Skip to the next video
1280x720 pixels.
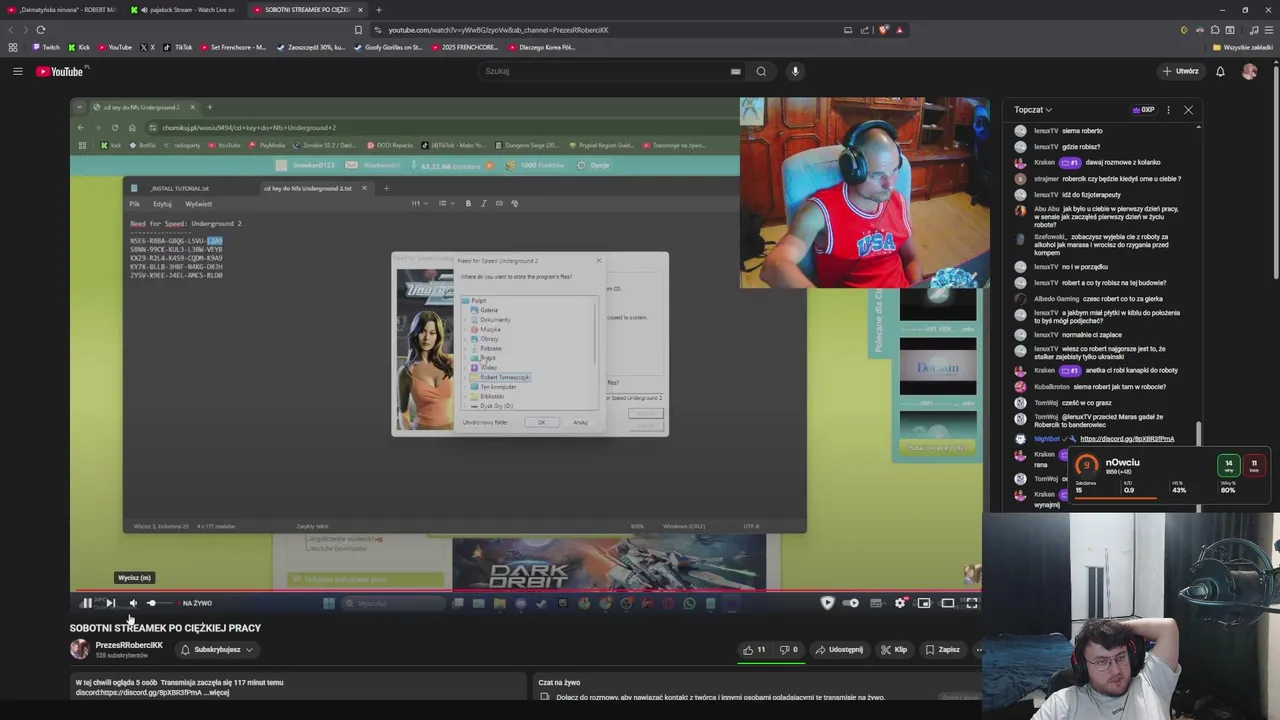click(110, 603)
